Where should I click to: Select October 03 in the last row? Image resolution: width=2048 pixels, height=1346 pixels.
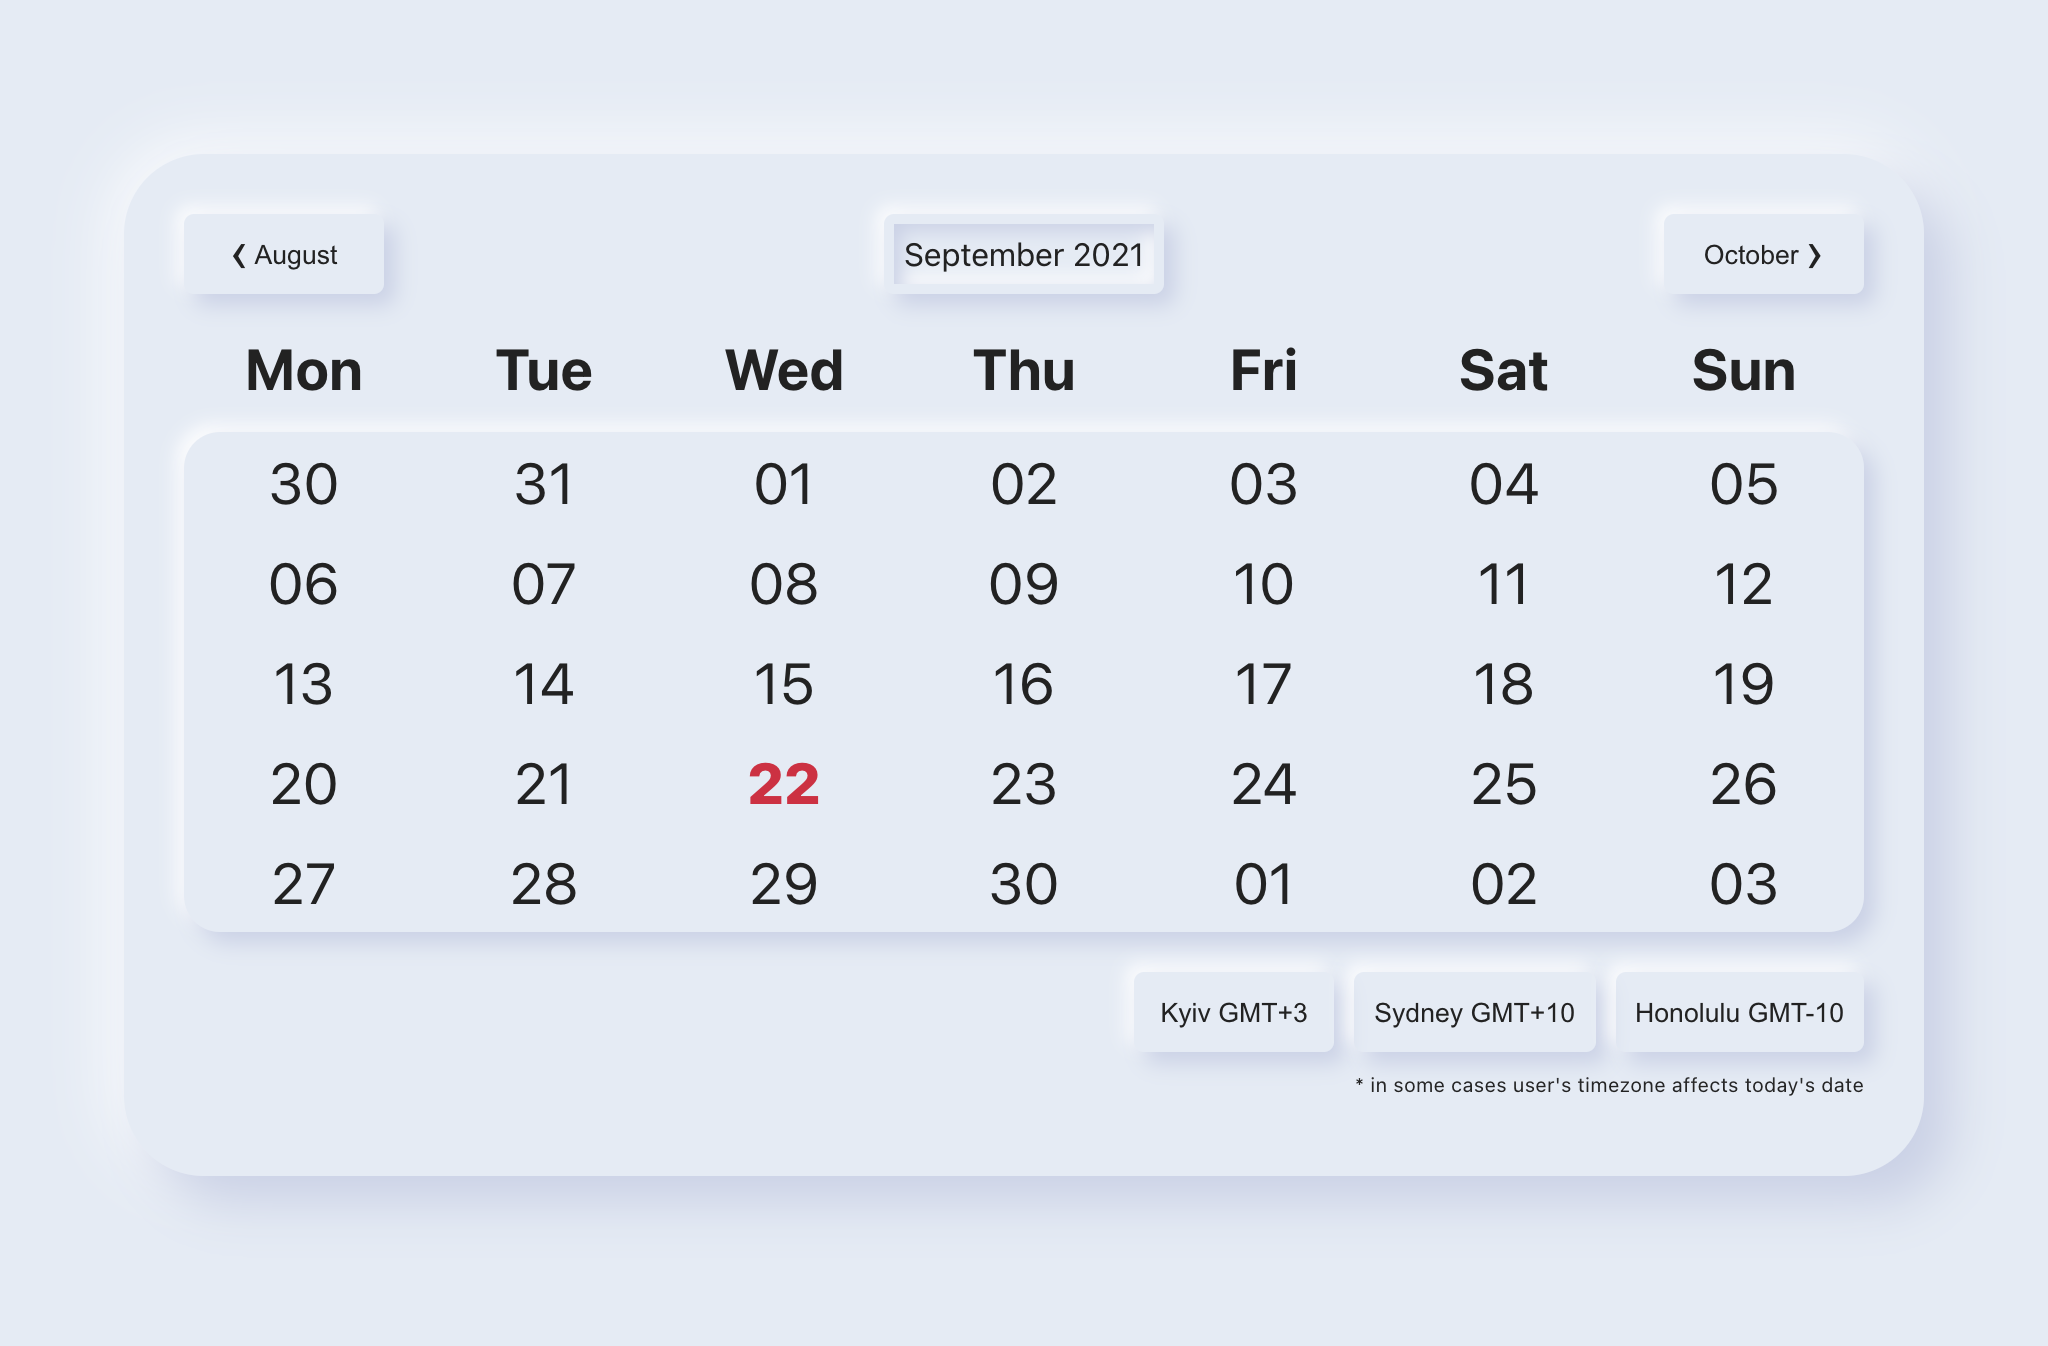(1743, 884)
